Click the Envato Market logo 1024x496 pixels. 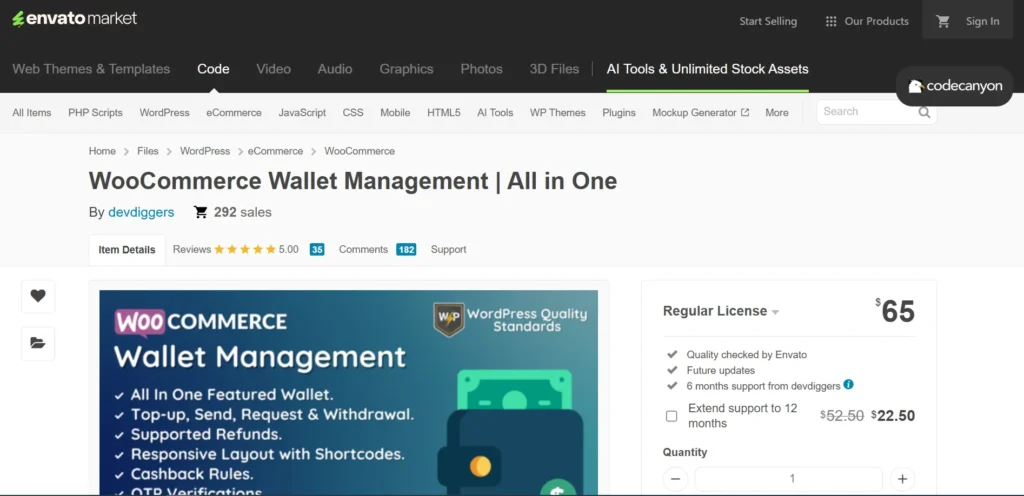74,18
